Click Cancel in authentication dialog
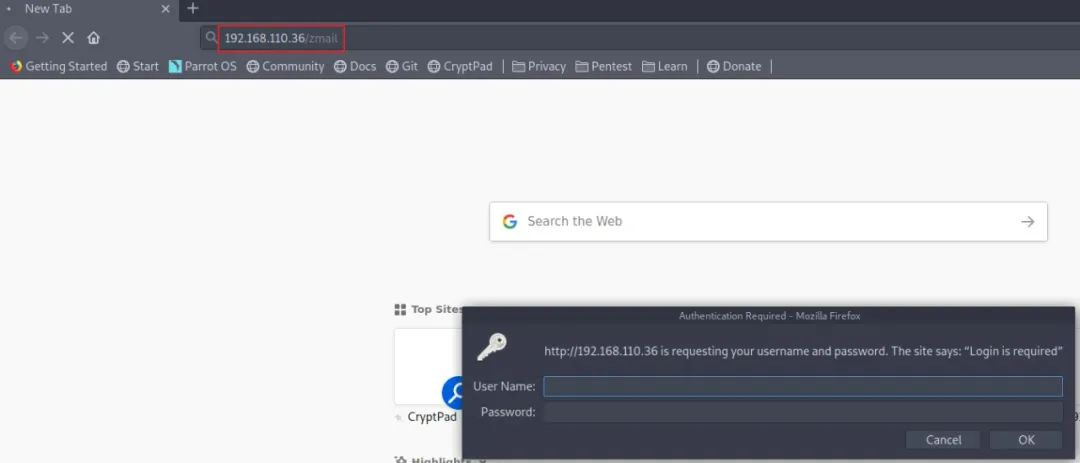This screenshot has height=463, width=1080. click(943, 440)
